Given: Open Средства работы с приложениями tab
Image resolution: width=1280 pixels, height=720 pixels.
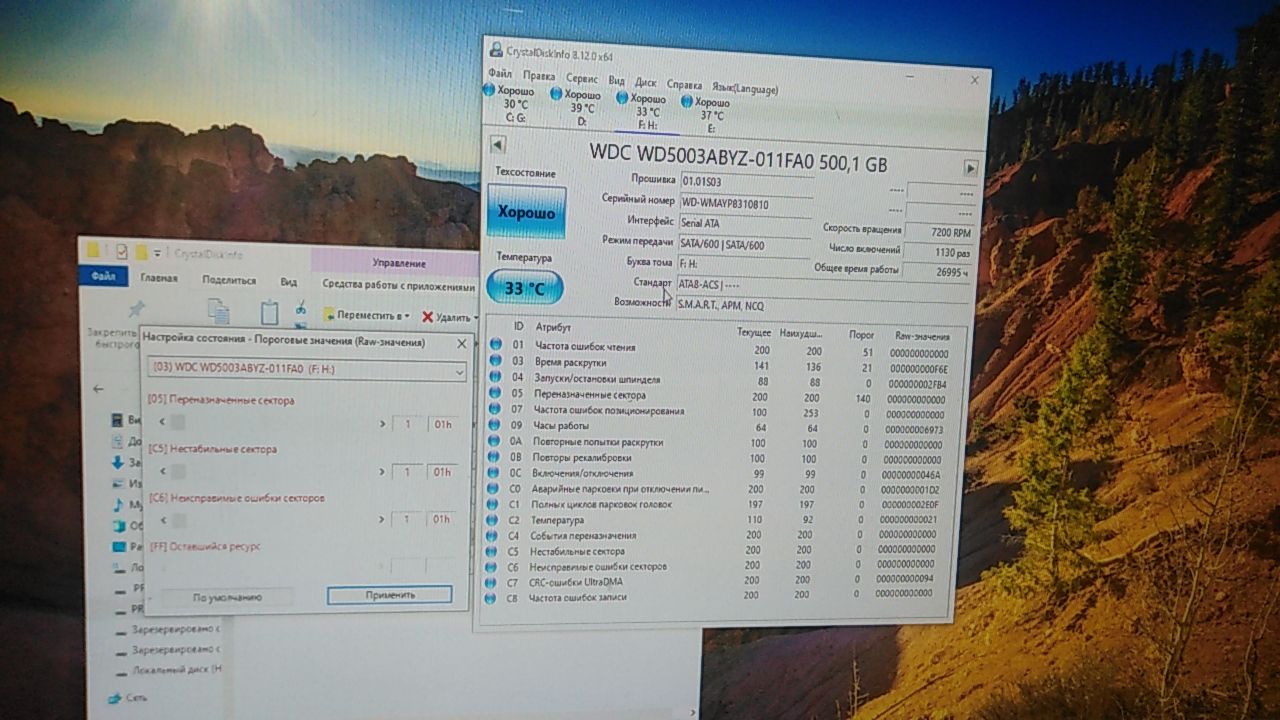Looking at the screenshot, I should pyautogui.click(x=398, y=285).
